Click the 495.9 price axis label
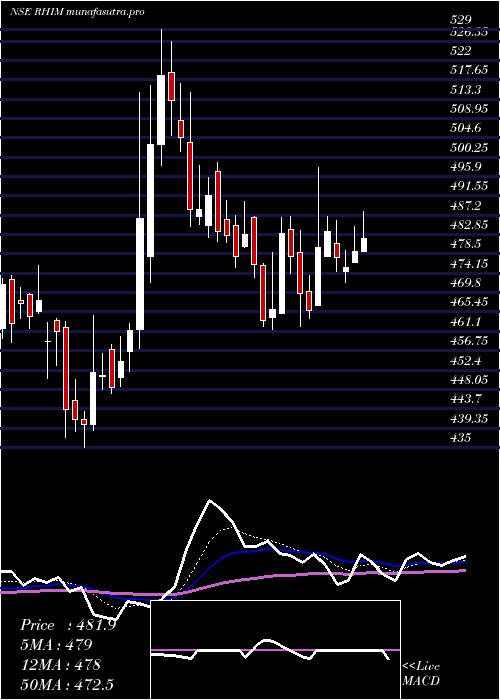The width and height of the screenshot is (500, 700). pyautogui.click(x=466, y=167)
